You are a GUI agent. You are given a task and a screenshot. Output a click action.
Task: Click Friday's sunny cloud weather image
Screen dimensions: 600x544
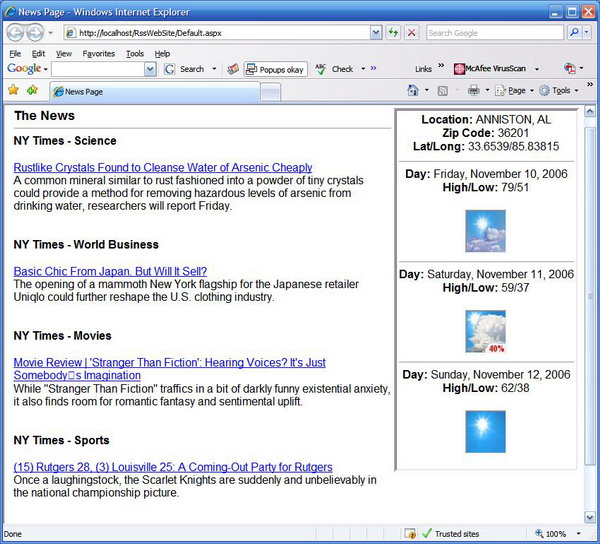(x=486, y=231)
